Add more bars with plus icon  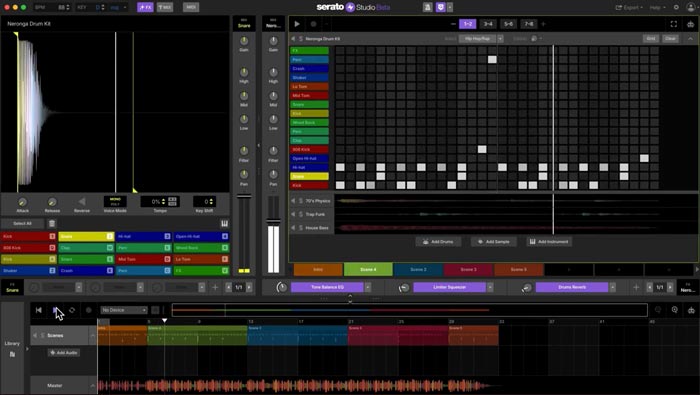pos(543,24)
